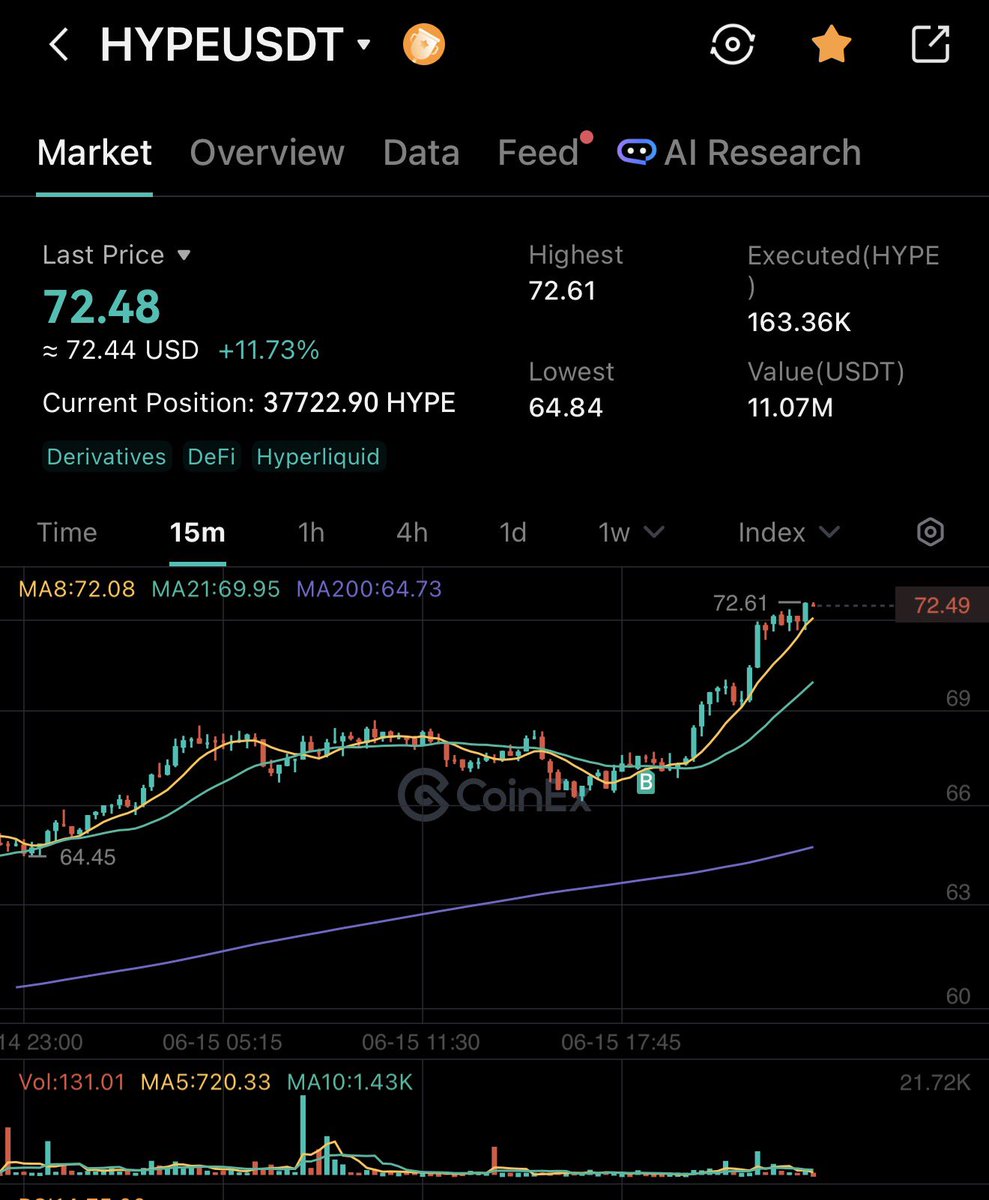Tap the MA200:64.73 indicator label
The width and height of the screenshot is (989, 1200).
[x=369, y=589]
